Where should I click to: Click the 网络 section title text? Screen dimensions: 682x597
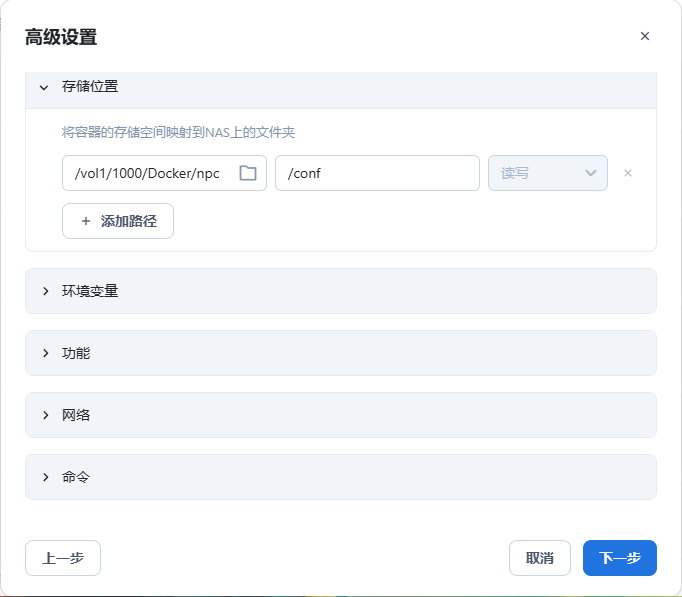[76, 415]
